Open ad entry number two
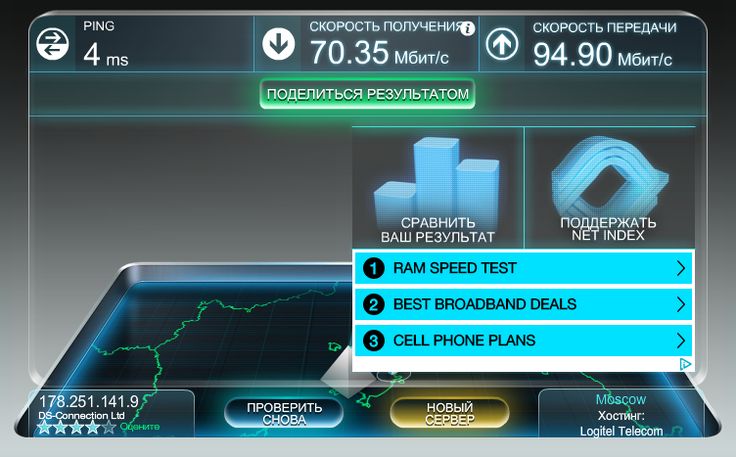The image size is (736, 457). [x=523, y=304]
